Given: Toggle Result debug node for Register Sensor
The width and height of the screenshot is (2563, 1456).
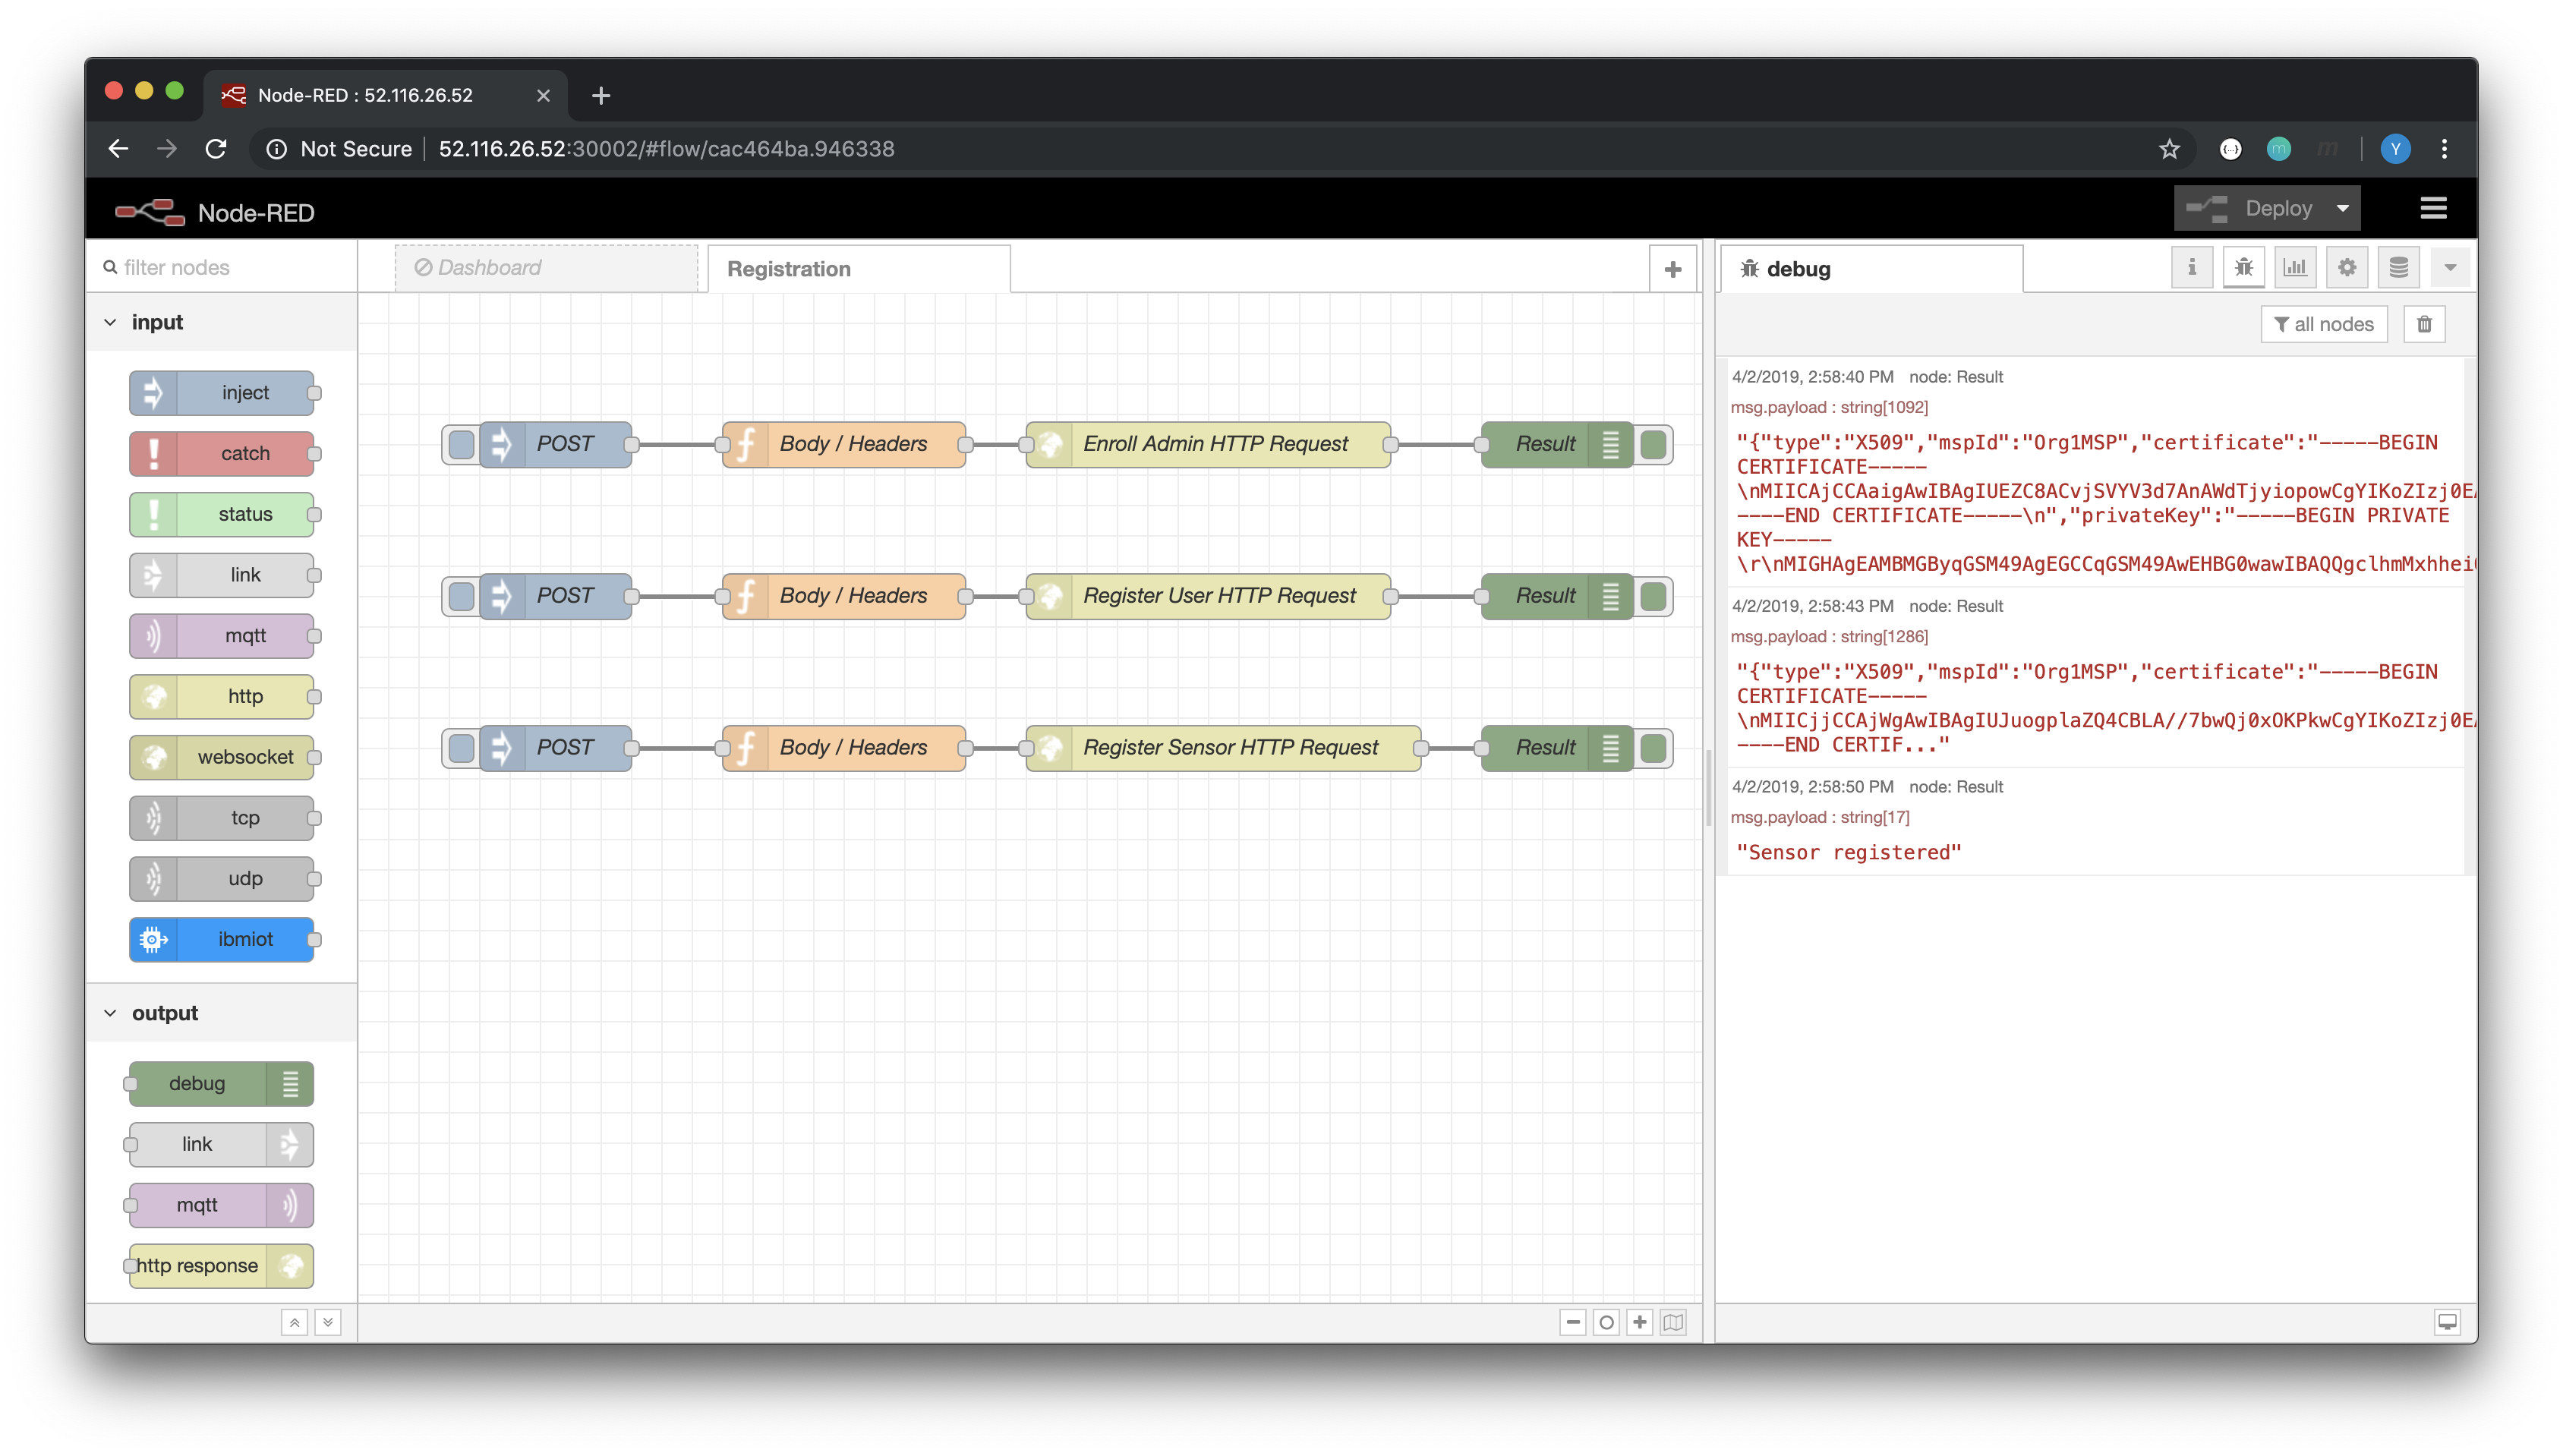Looking at the screenshot, I should [1653, 748].
